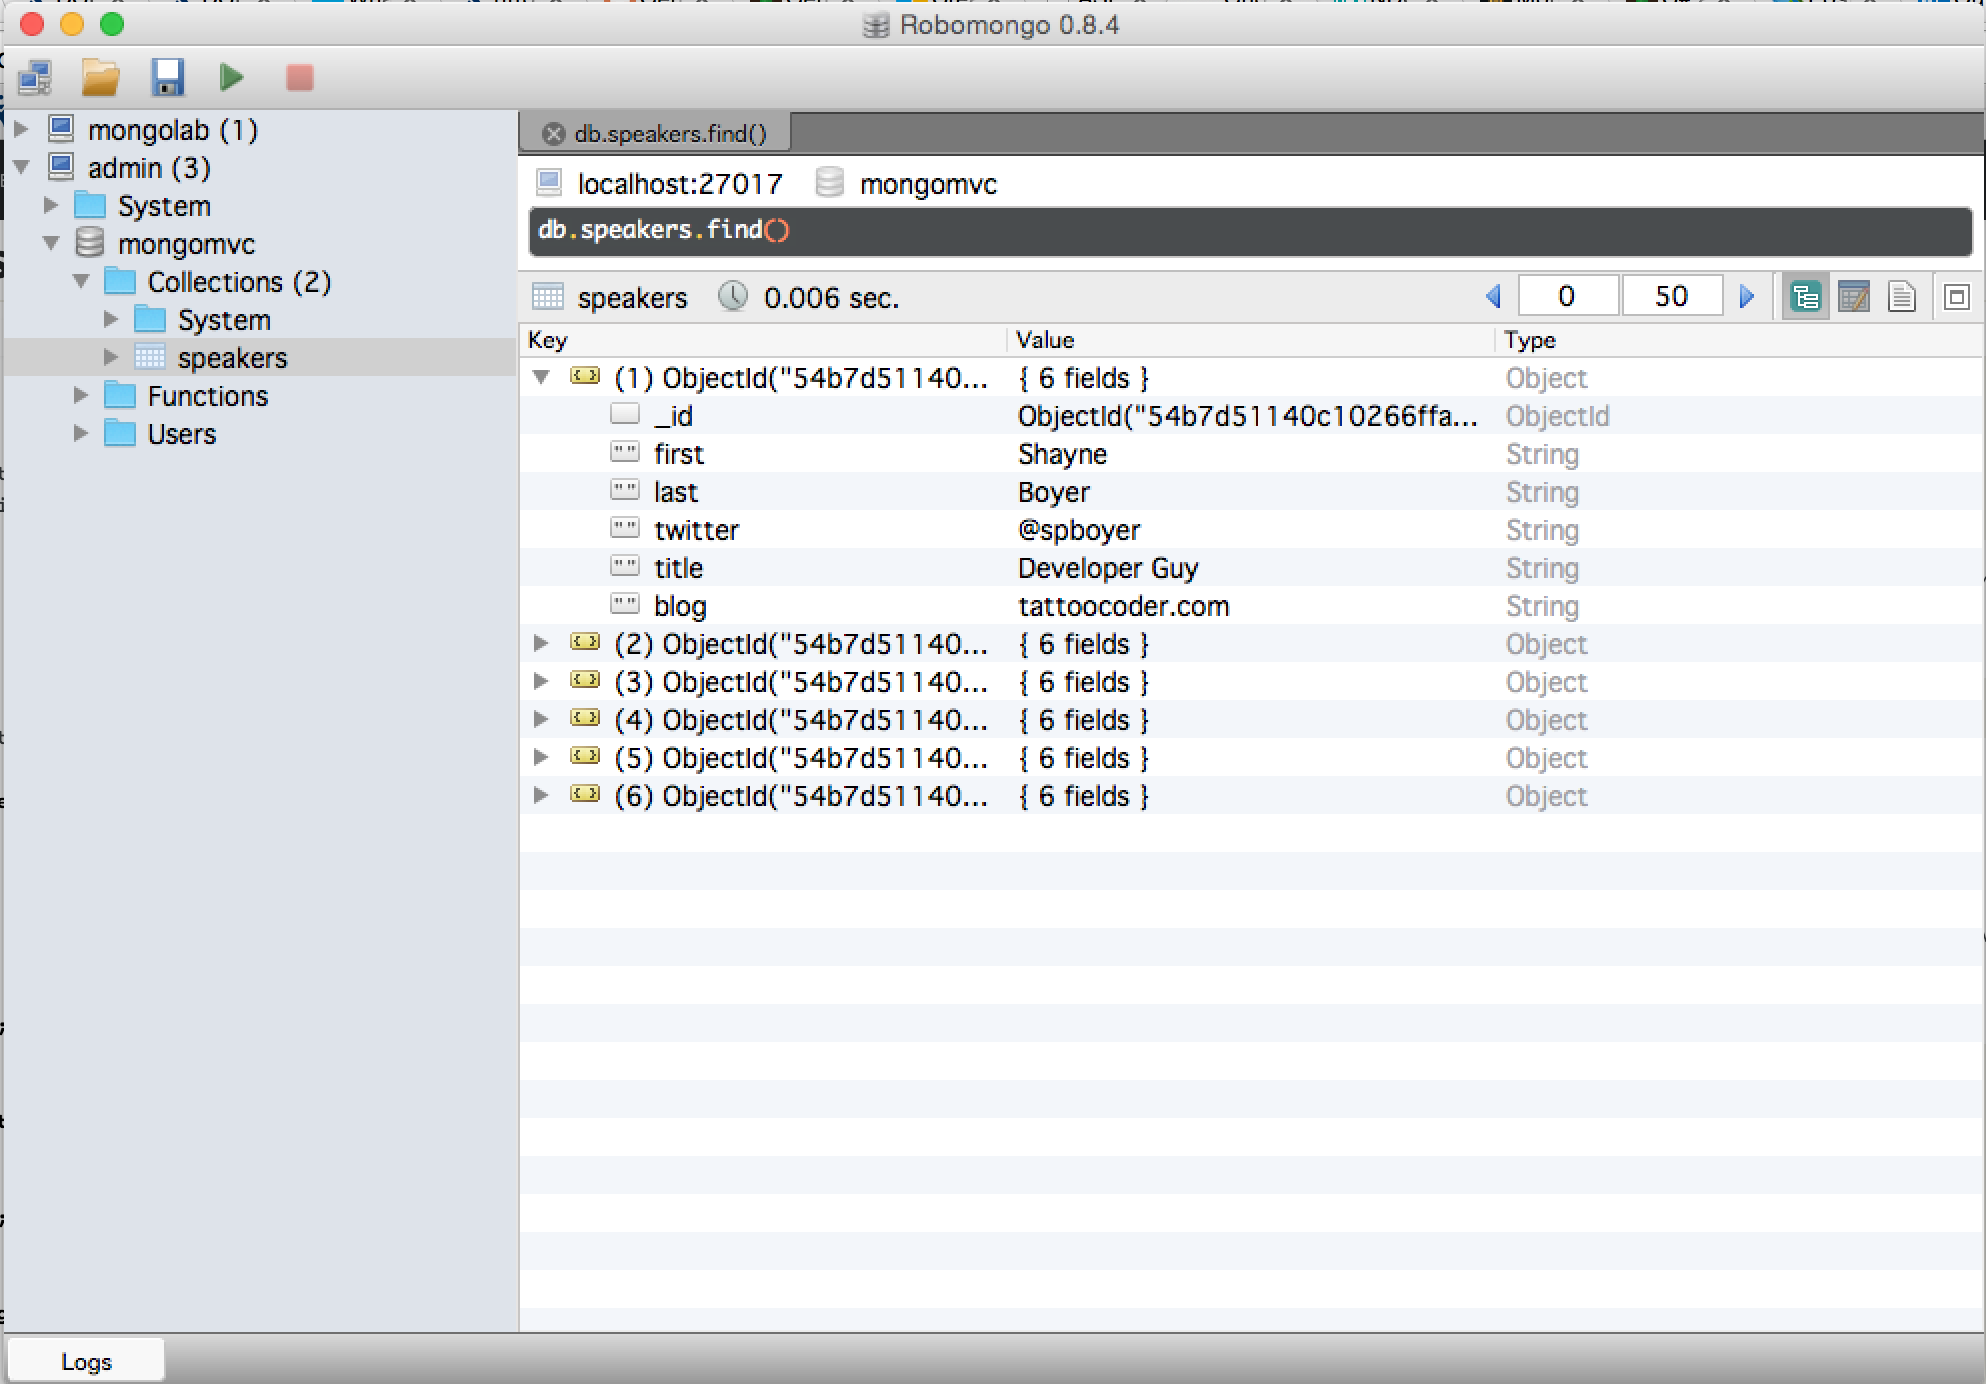Image resolution: width=1986 pixels, height=1384 pixels.
Task: Go to next page with right arrow
Action: point(1746,297)
